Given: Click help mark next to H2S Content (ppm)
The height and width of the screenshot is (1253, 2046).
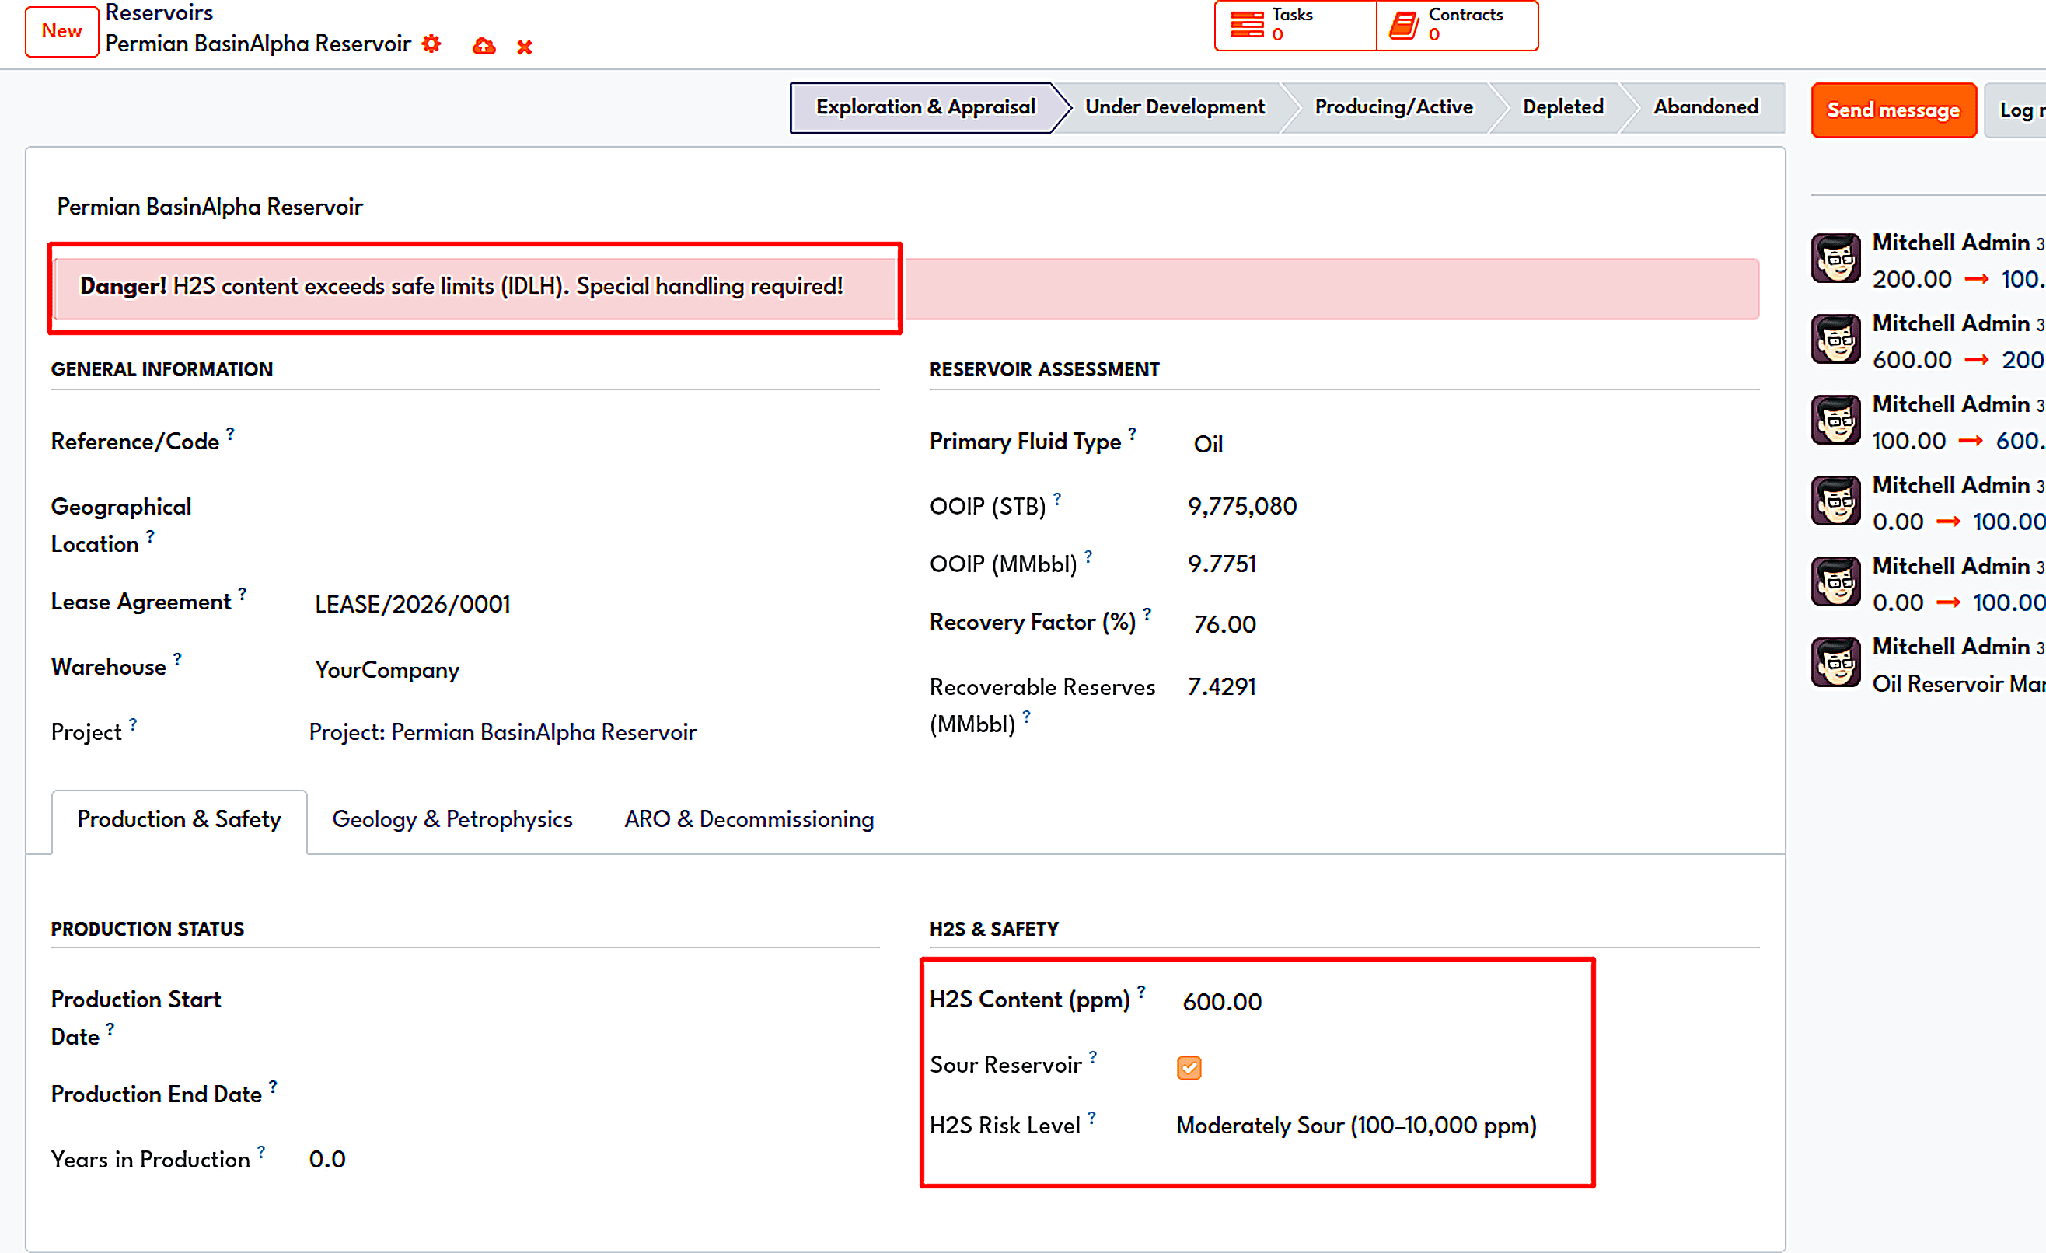Looking at the screenshot, I should click(x=1141, y=992).
